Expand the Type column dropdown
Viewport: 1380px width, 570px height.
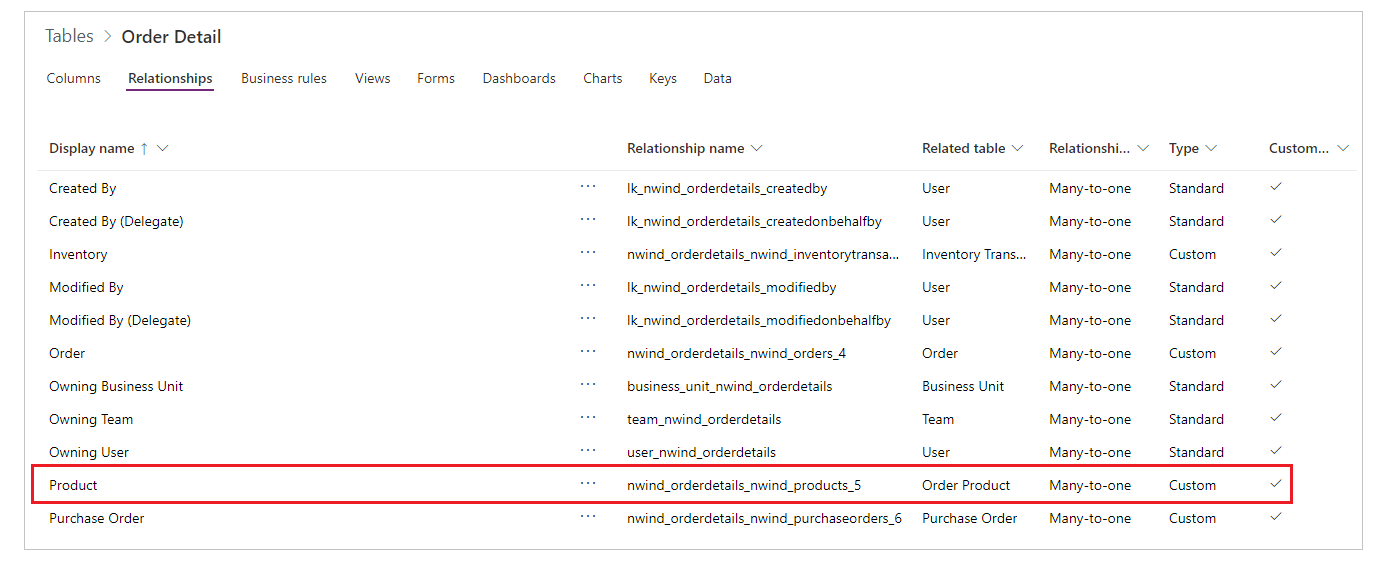pyautogui.click(x=1211, y=148)
